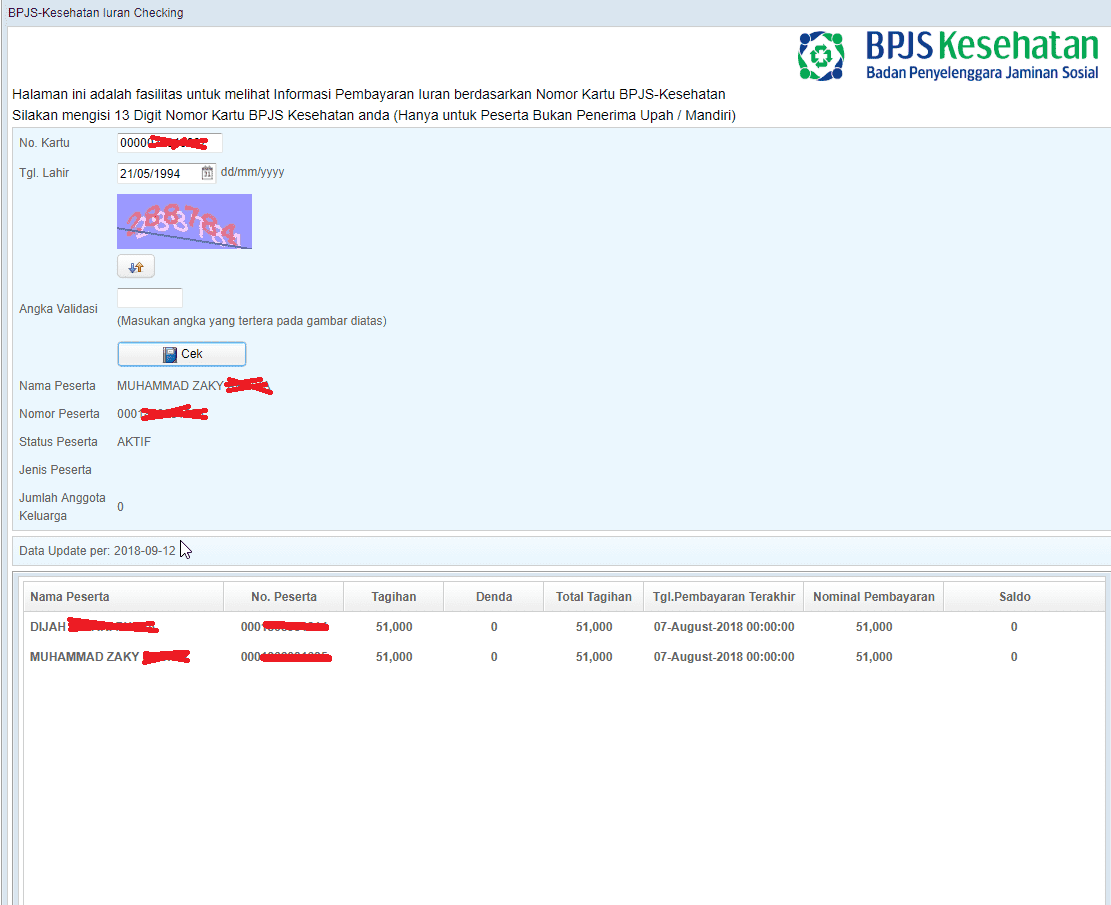This screenshot has width=1111, height=905.
Task: Click the Denda column header
Action: point(494,597)
